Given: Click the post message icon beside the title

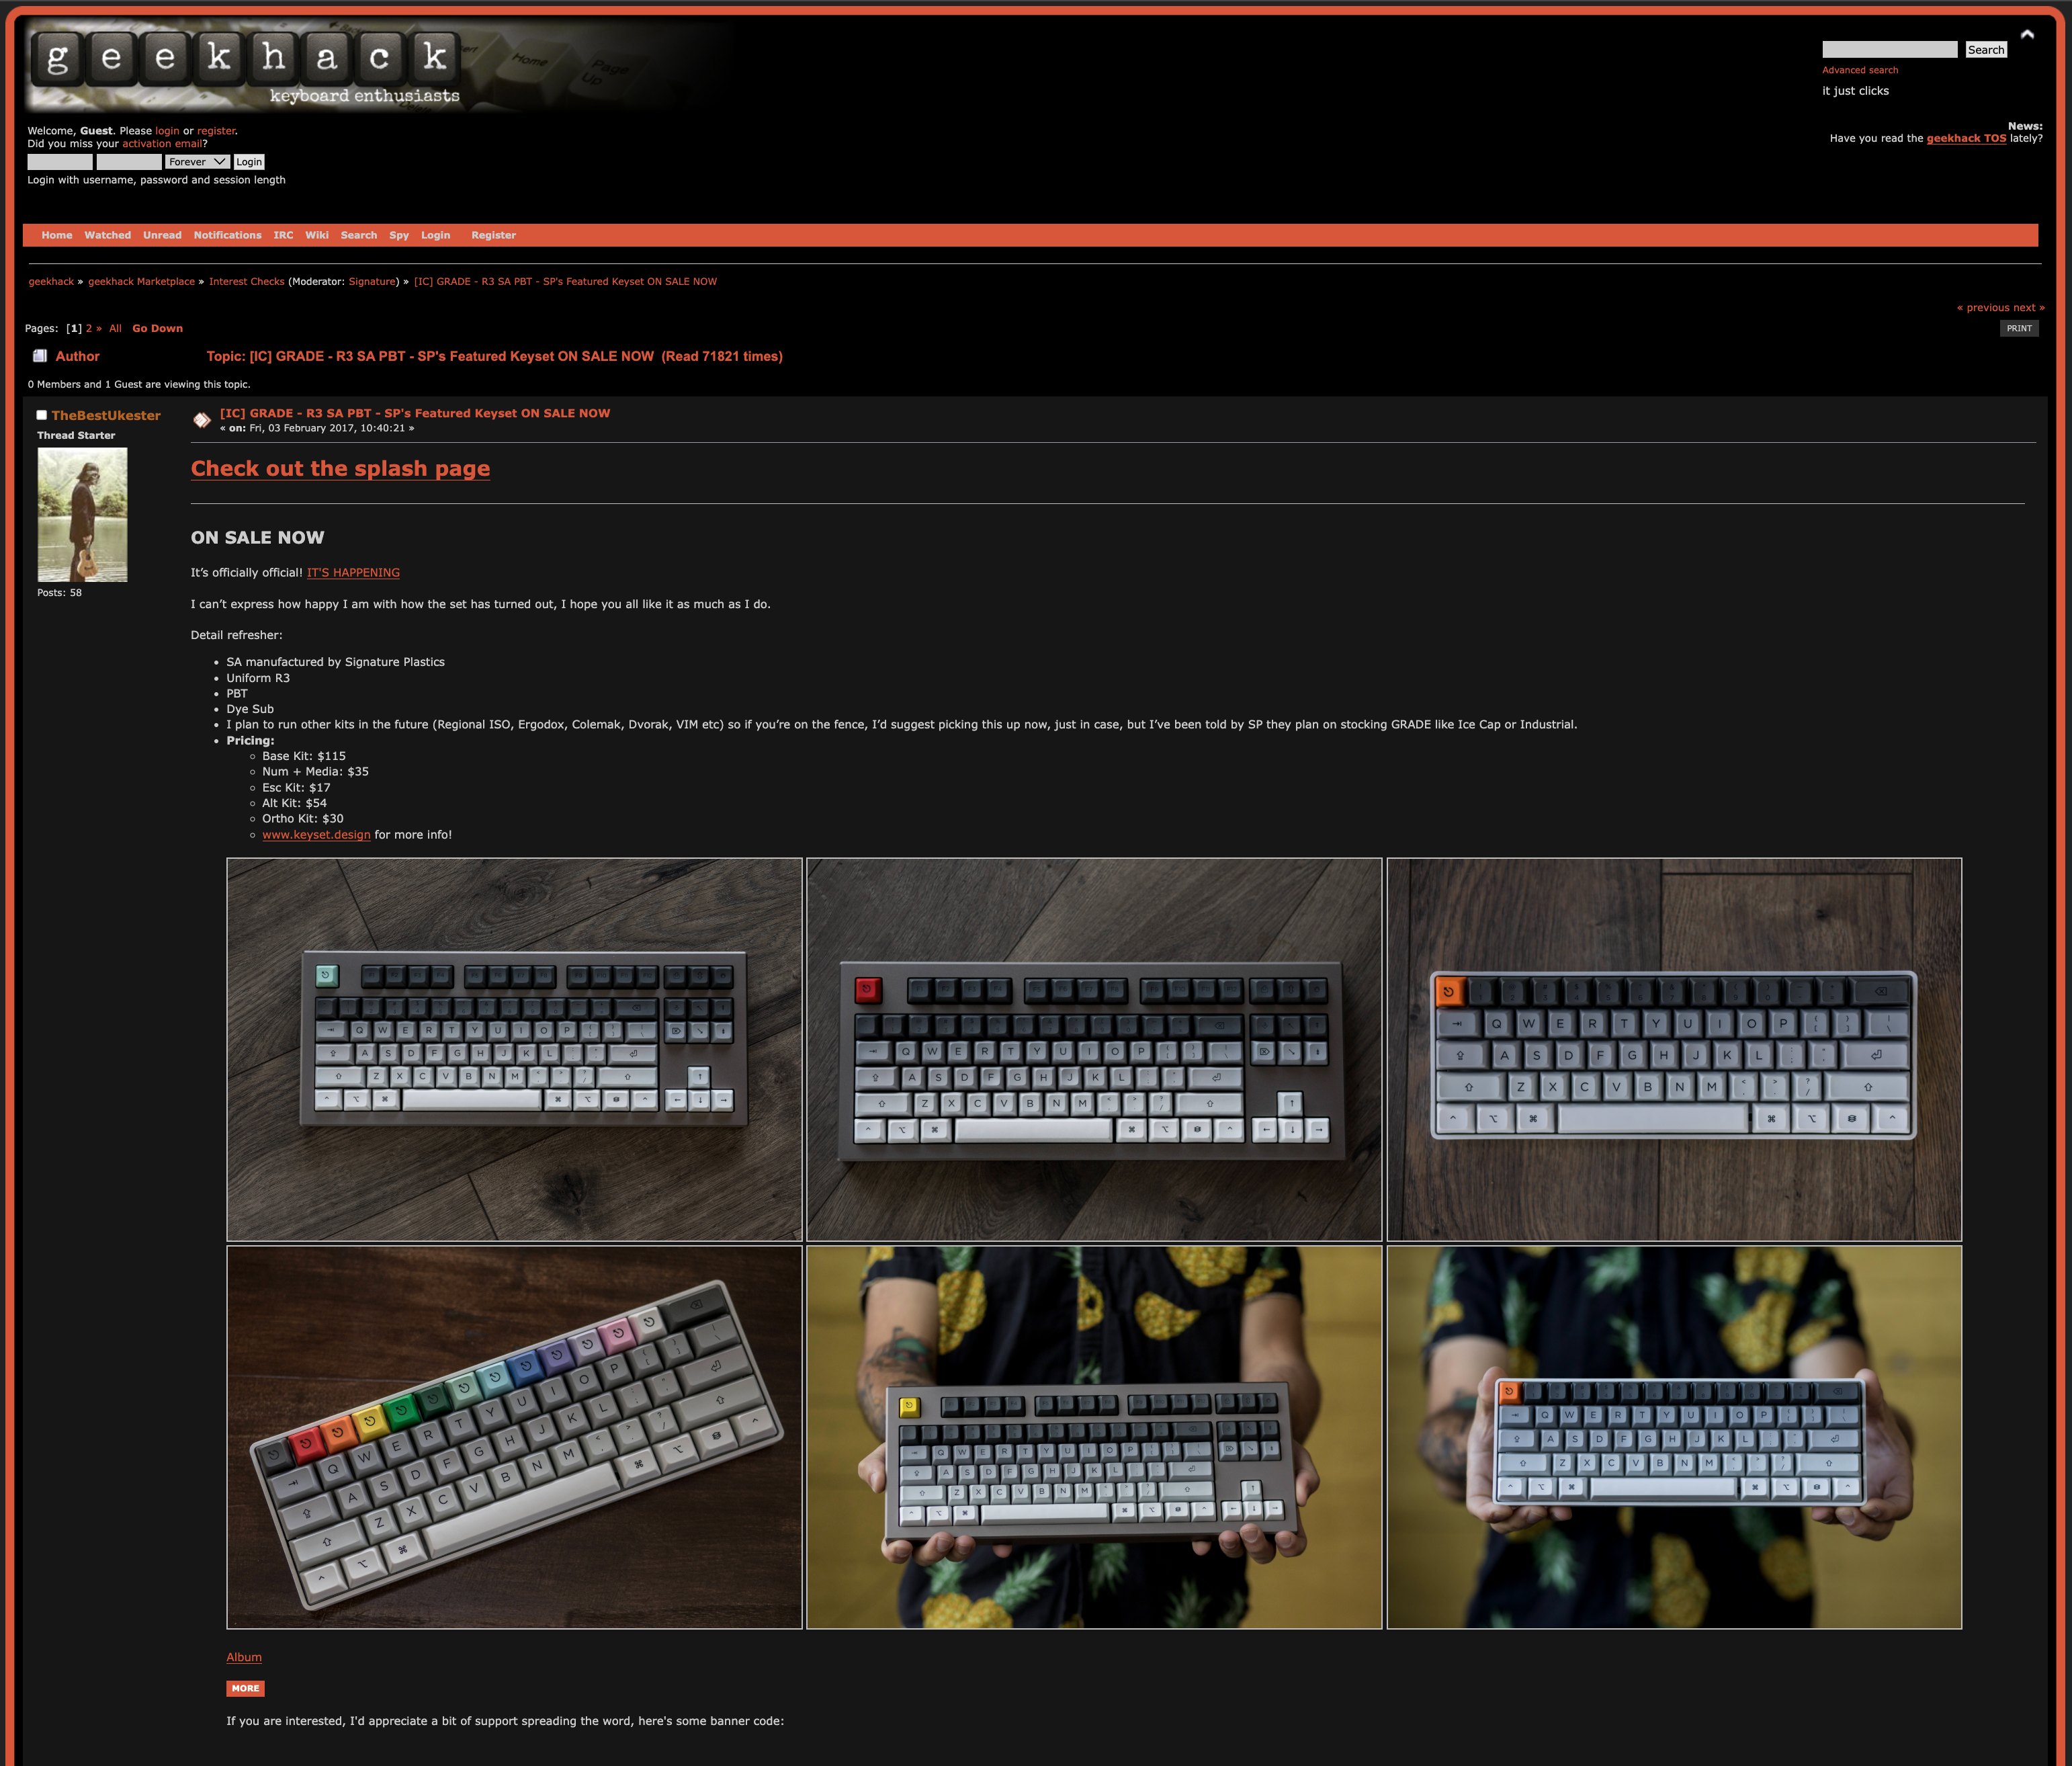Looking at the screenshot, I should (201, 420).
